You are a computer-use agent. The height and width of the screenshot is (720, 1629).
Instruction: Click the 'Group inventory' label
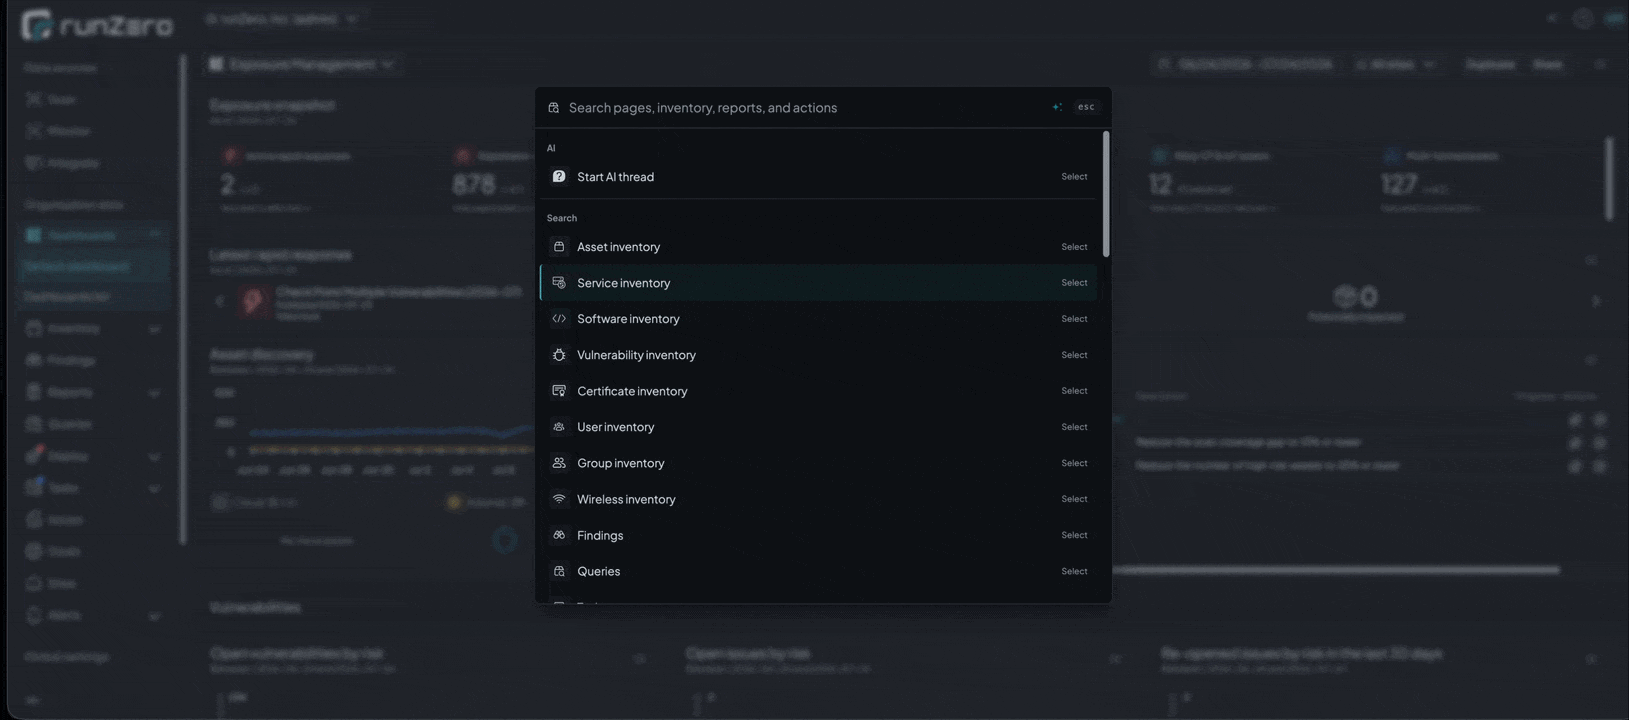click(x=620, y=463)
